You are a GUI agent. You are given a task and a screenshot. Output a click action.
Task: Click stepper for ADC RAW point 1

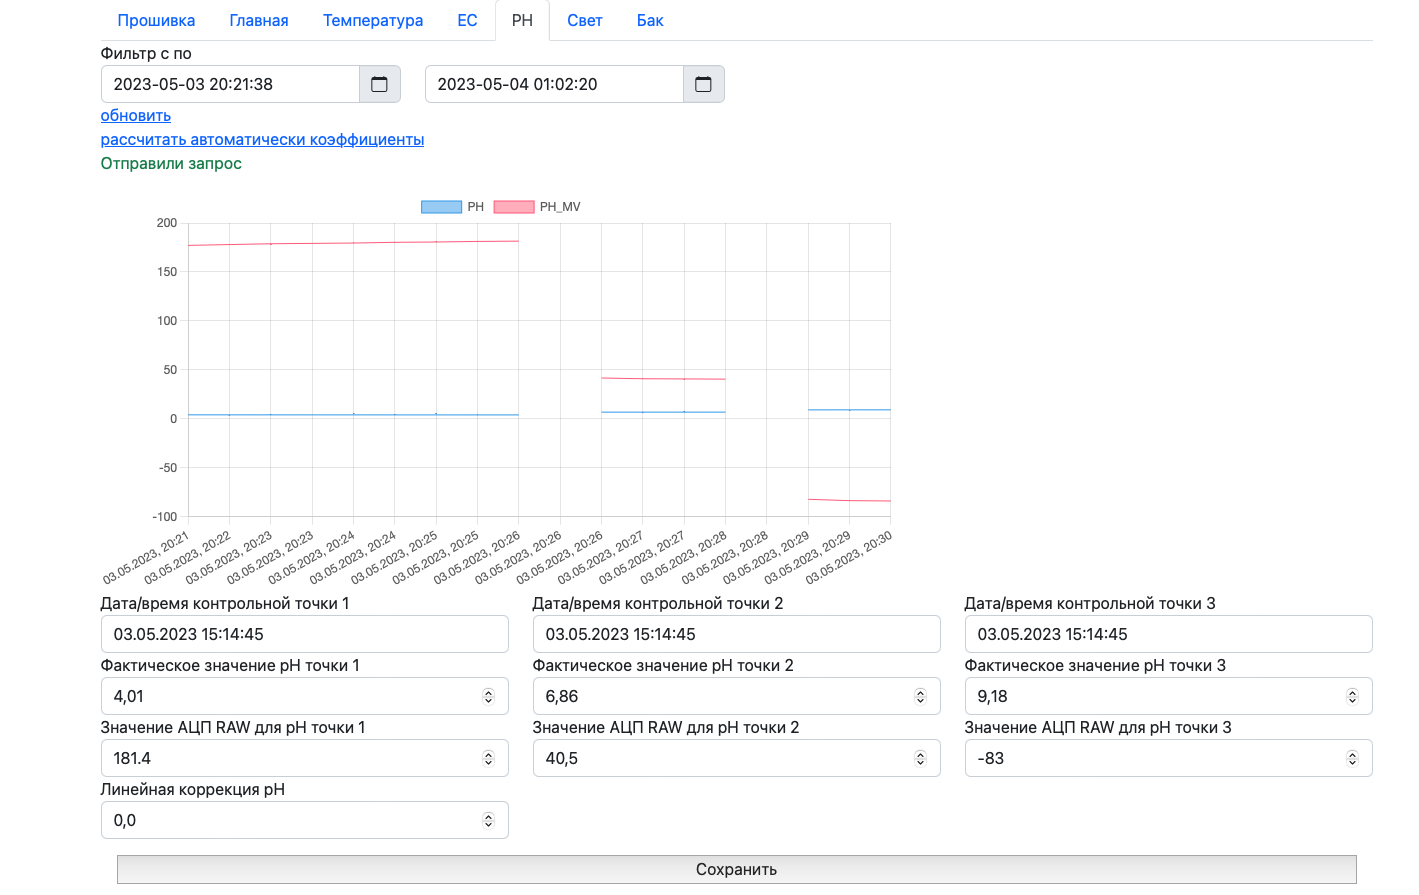[x=488, y=758]
